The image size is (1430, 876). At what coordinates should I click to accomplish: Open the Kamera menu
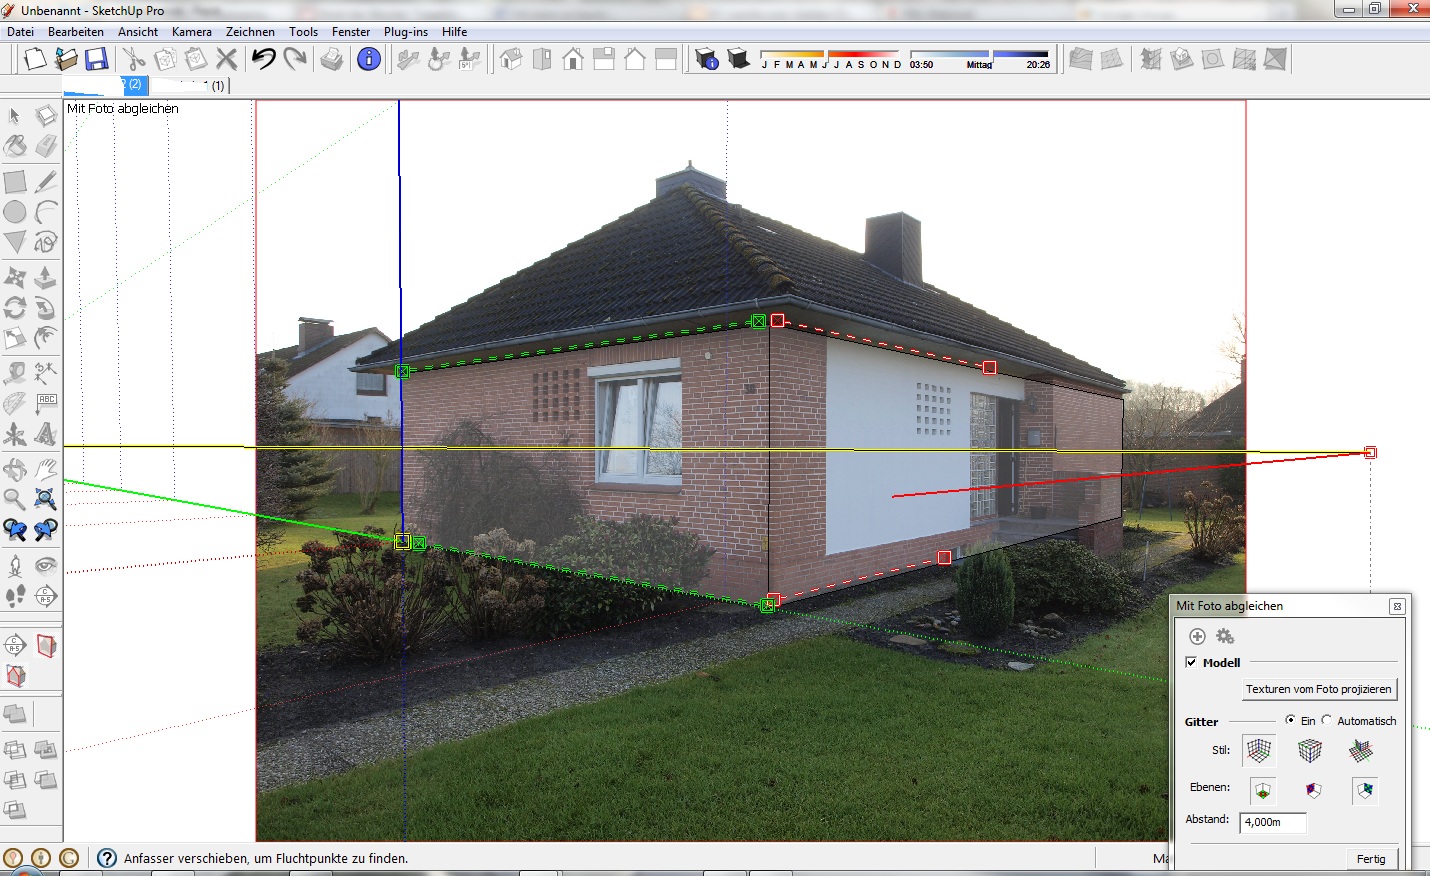pos(192,32)
